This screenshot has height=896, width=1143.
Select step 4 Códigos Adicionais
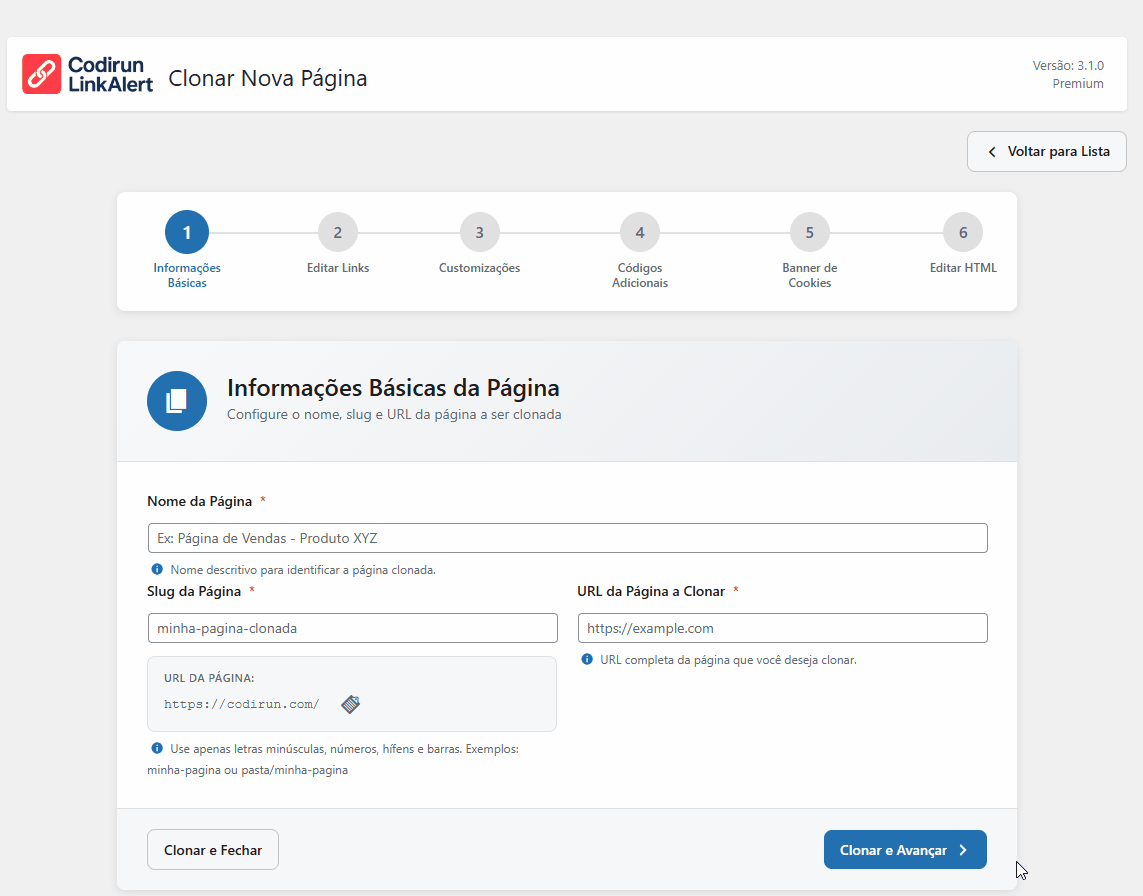pyautogui.click(x=640, y=233)
